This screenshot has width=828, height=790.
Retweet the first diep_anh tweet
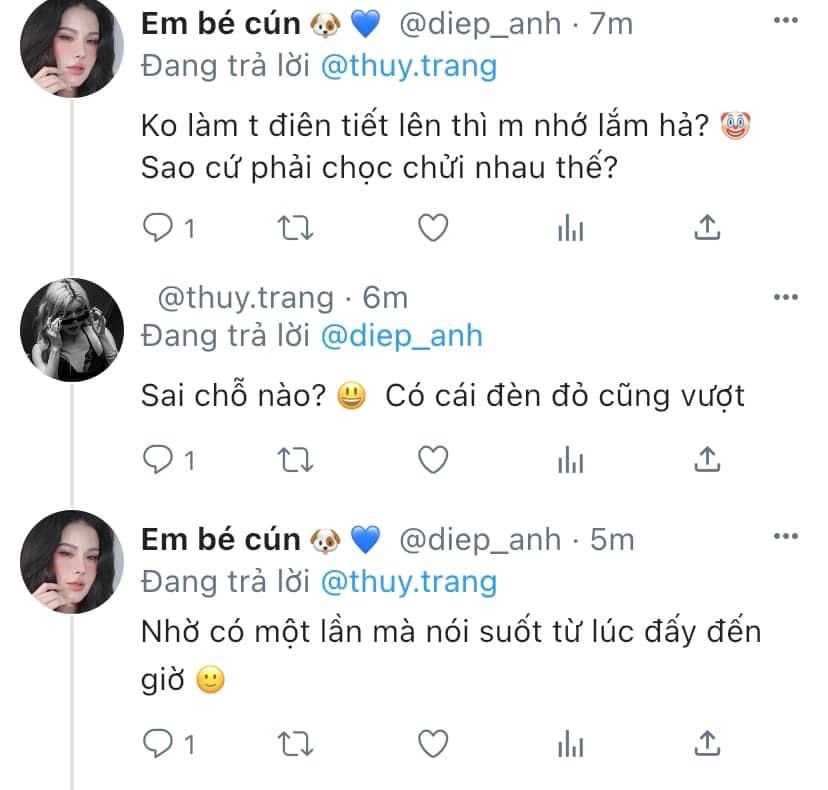295,229
